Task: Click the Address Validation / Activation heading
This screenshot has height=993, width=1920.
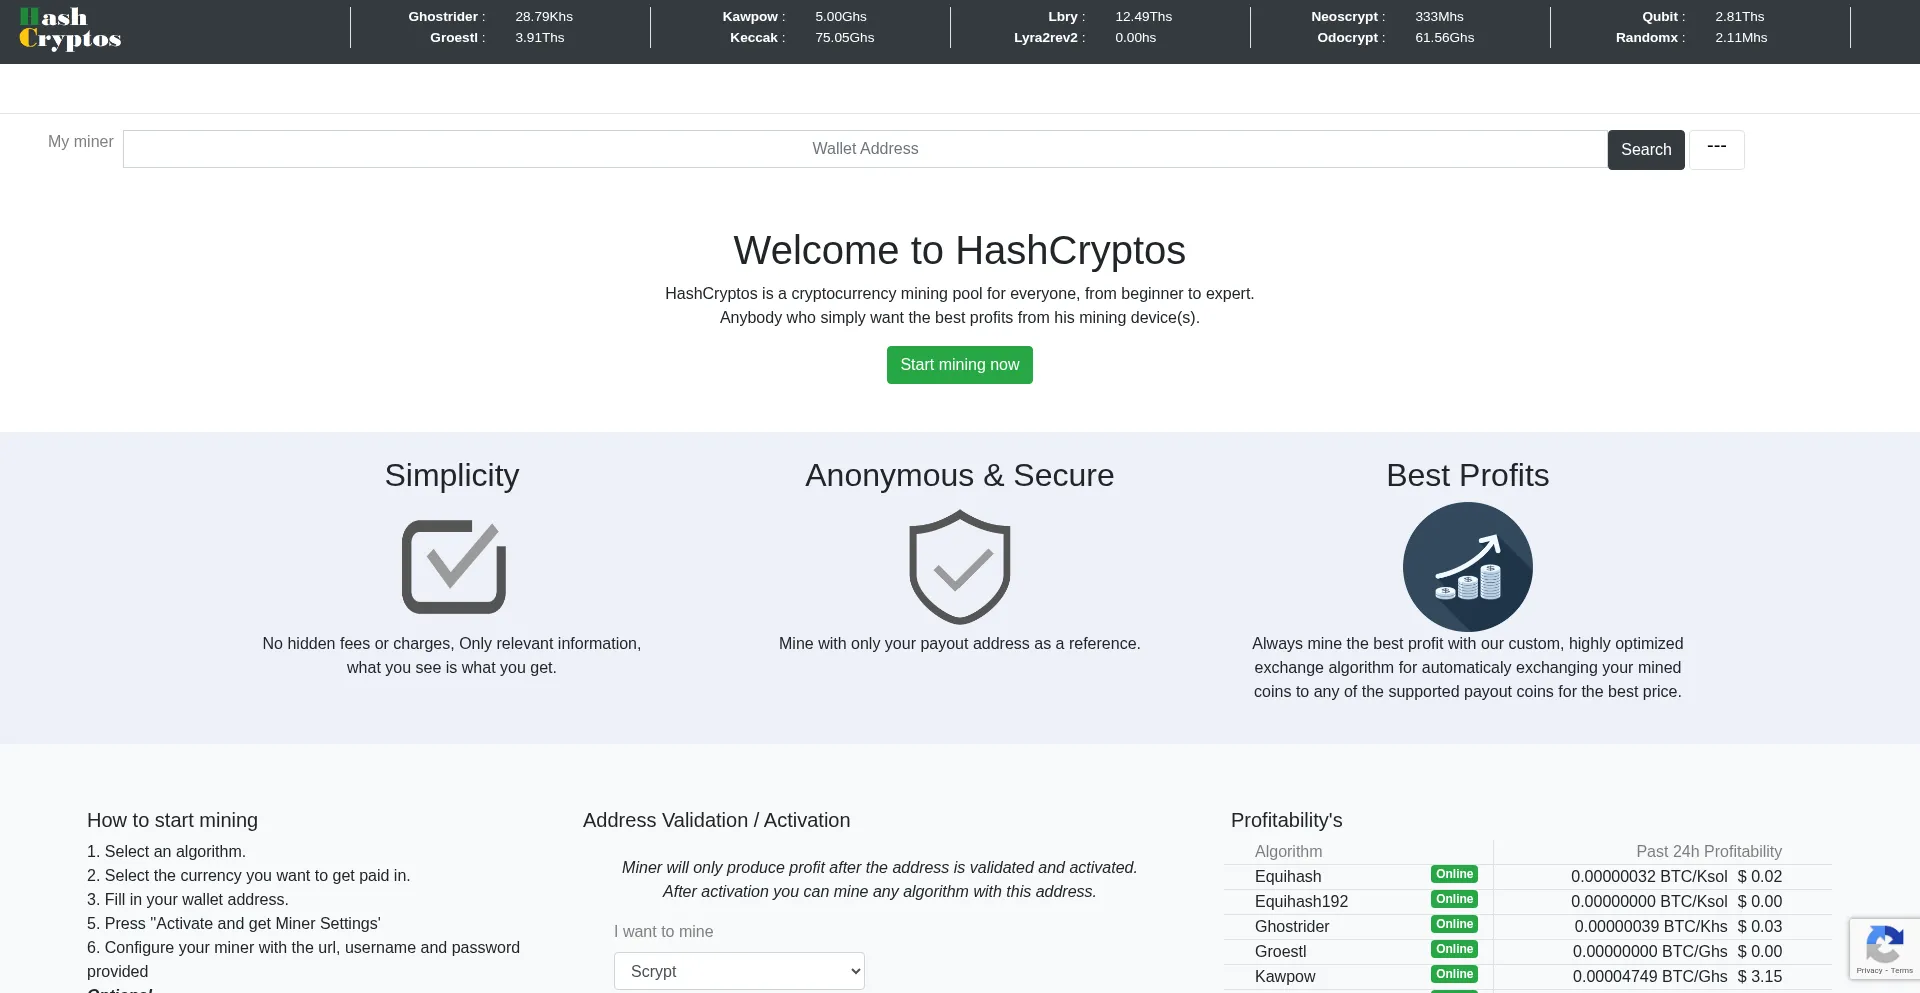Action: point(716,820)
